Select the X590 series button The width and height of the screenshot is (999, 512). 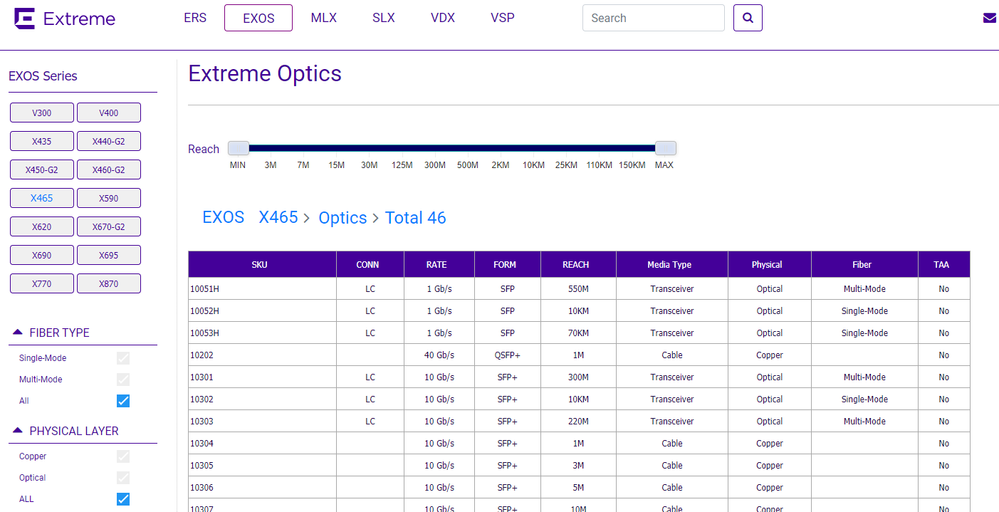tap(109, 198)
